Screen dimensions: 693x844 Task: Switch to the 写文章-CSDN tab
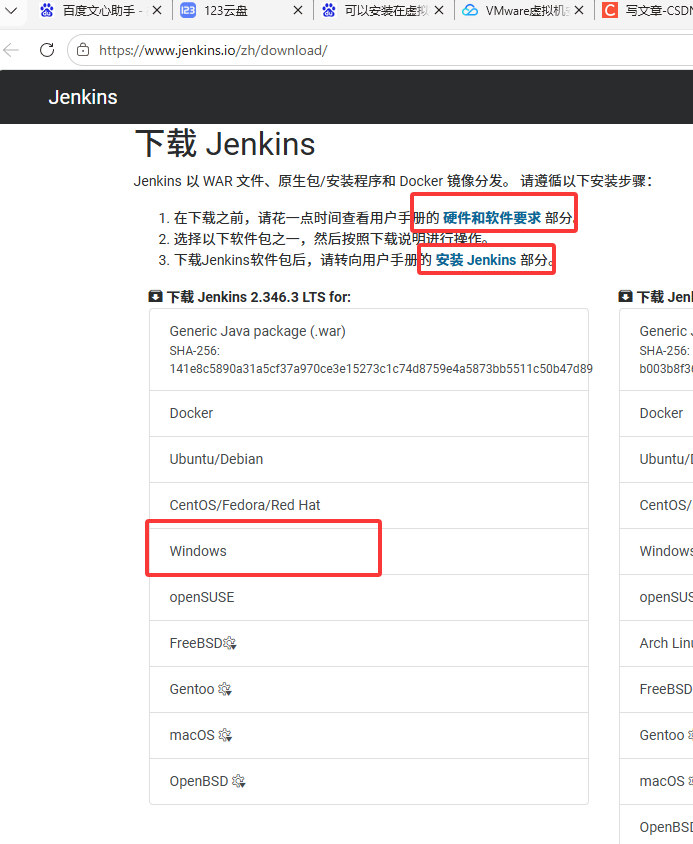click(x=646, y=10)
